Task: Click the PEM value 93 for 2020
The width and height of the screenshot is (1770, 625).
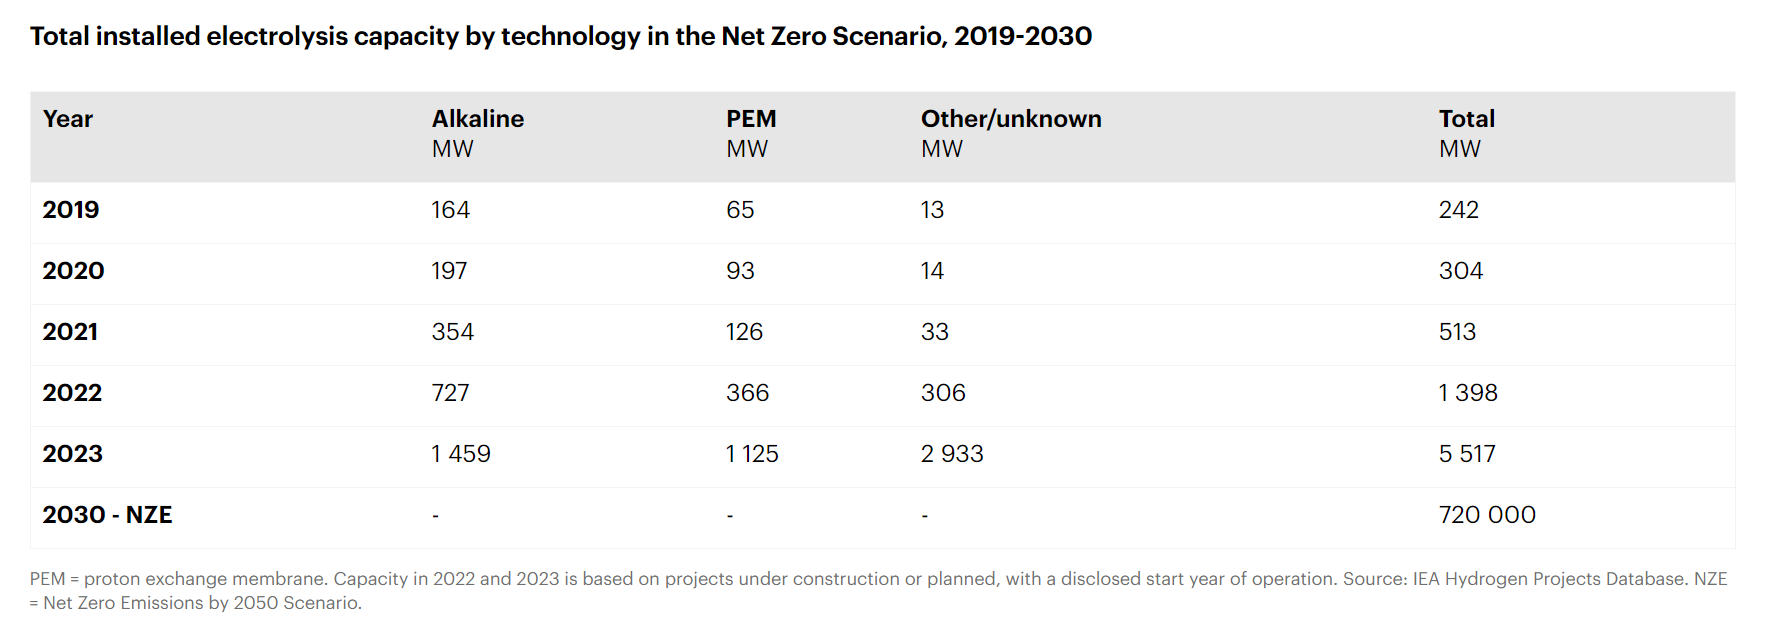Action: point(740,271)
